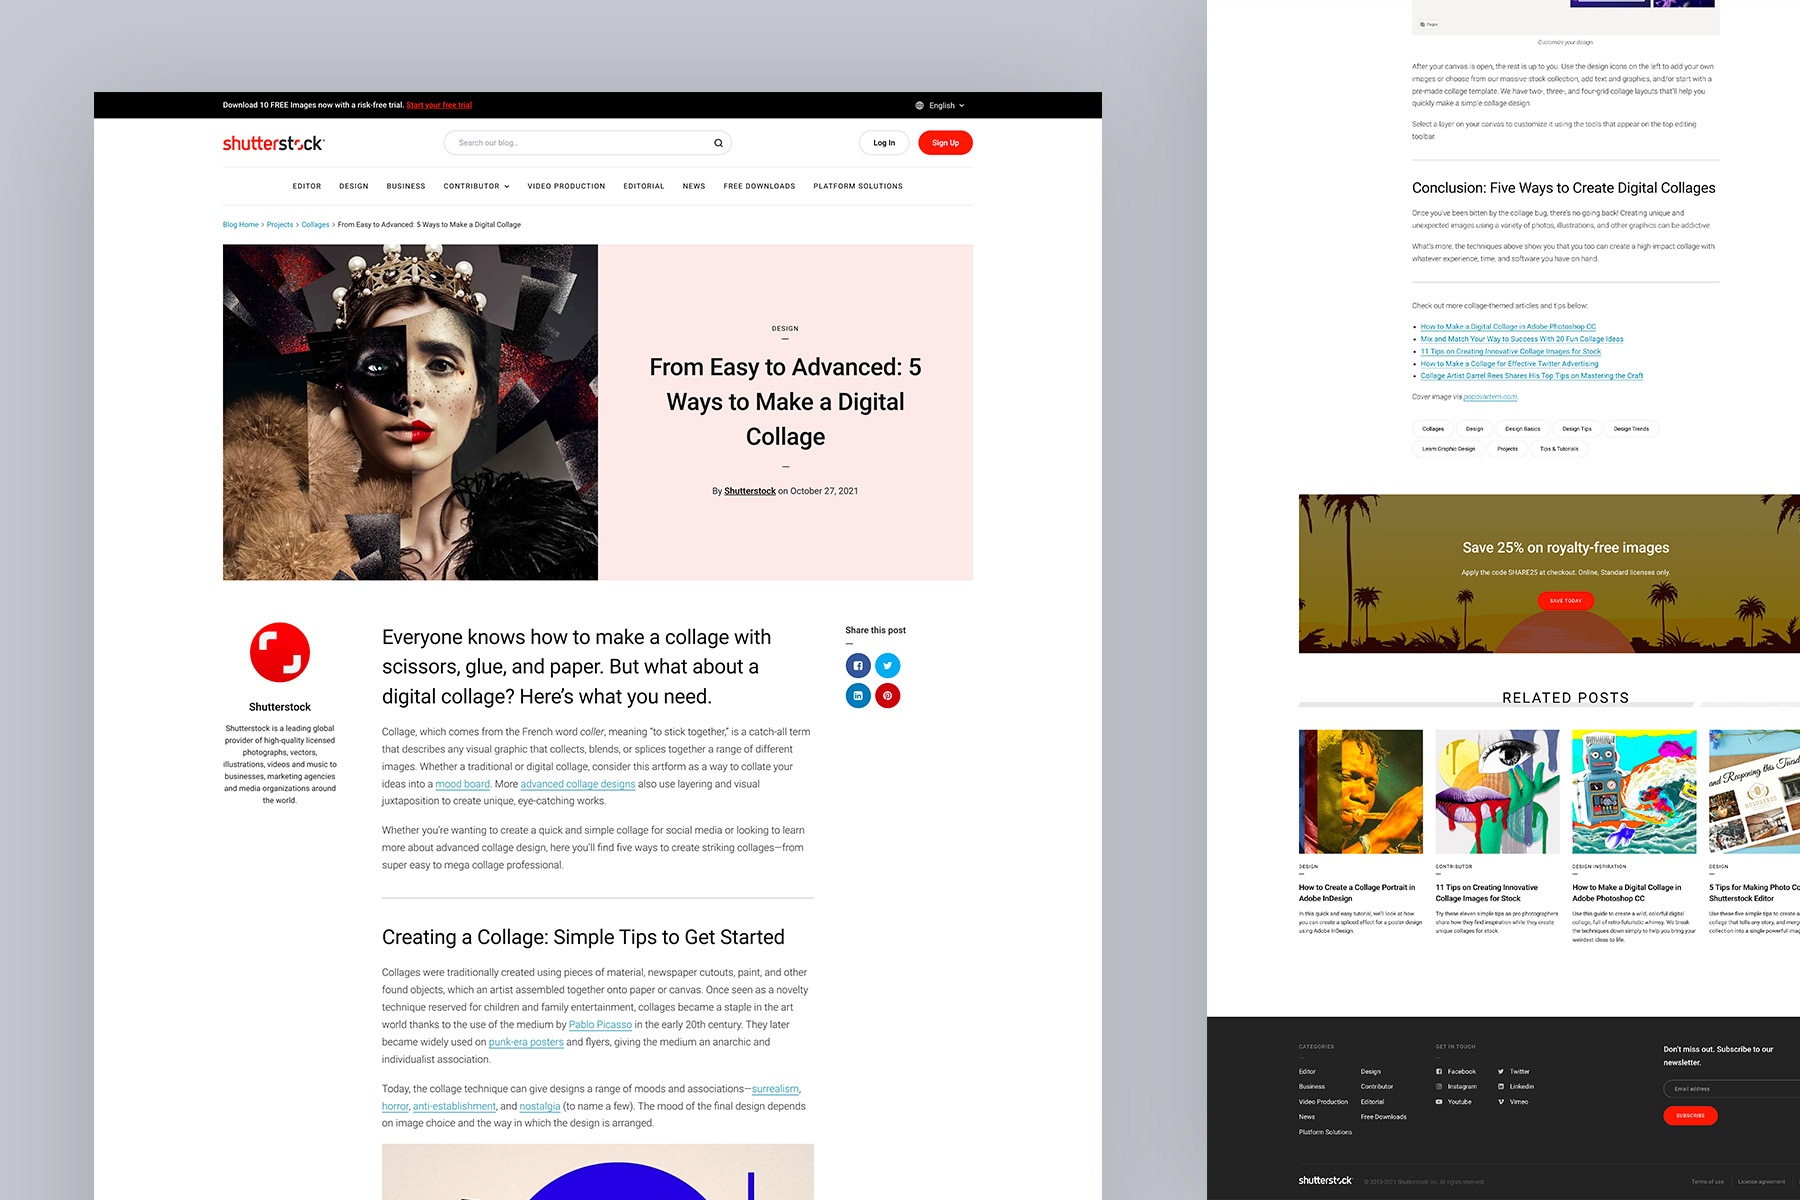
Task: Click the License agreement footer link
Action: (x=1761, y=1182)
